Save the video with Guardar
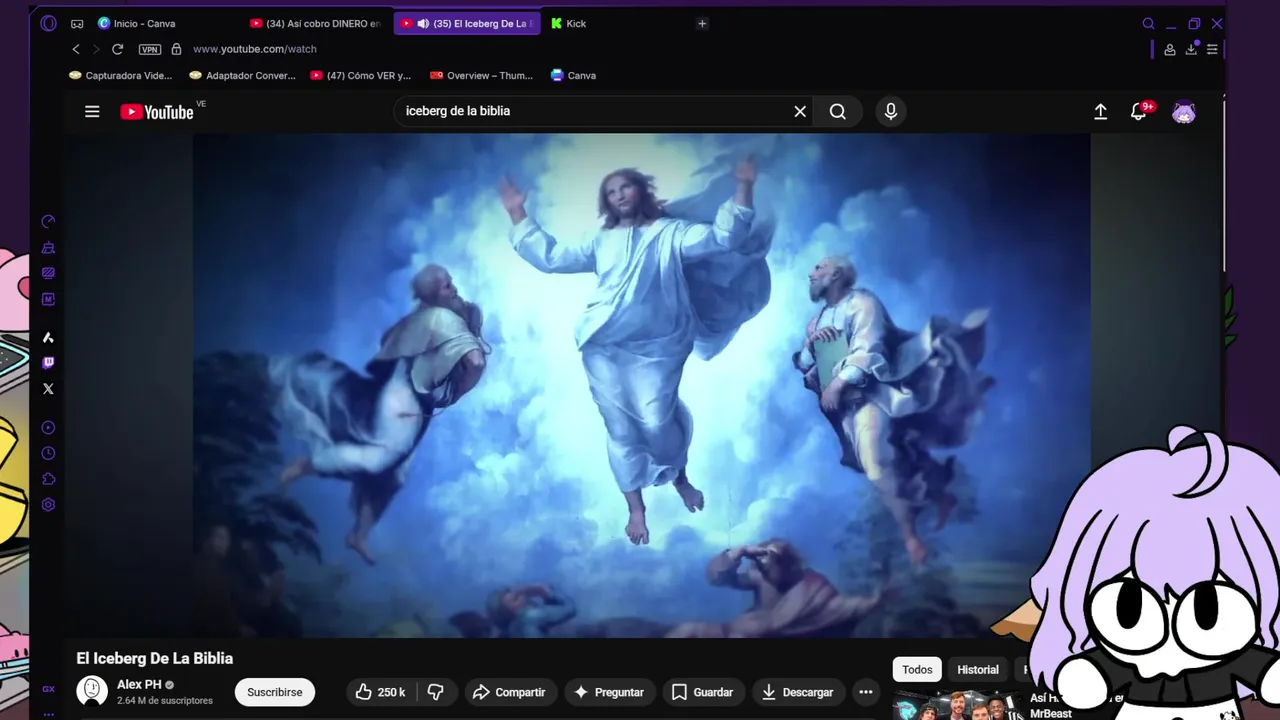1280x720 pixels. (x=703, y=692)
